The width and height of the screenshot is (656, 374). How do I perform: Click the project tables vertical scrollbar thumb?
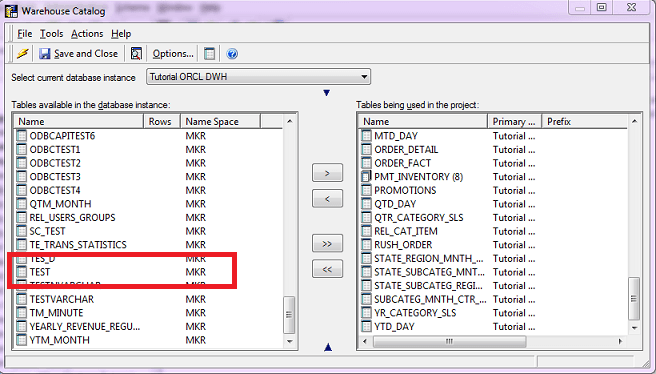(x=634, y=299)
